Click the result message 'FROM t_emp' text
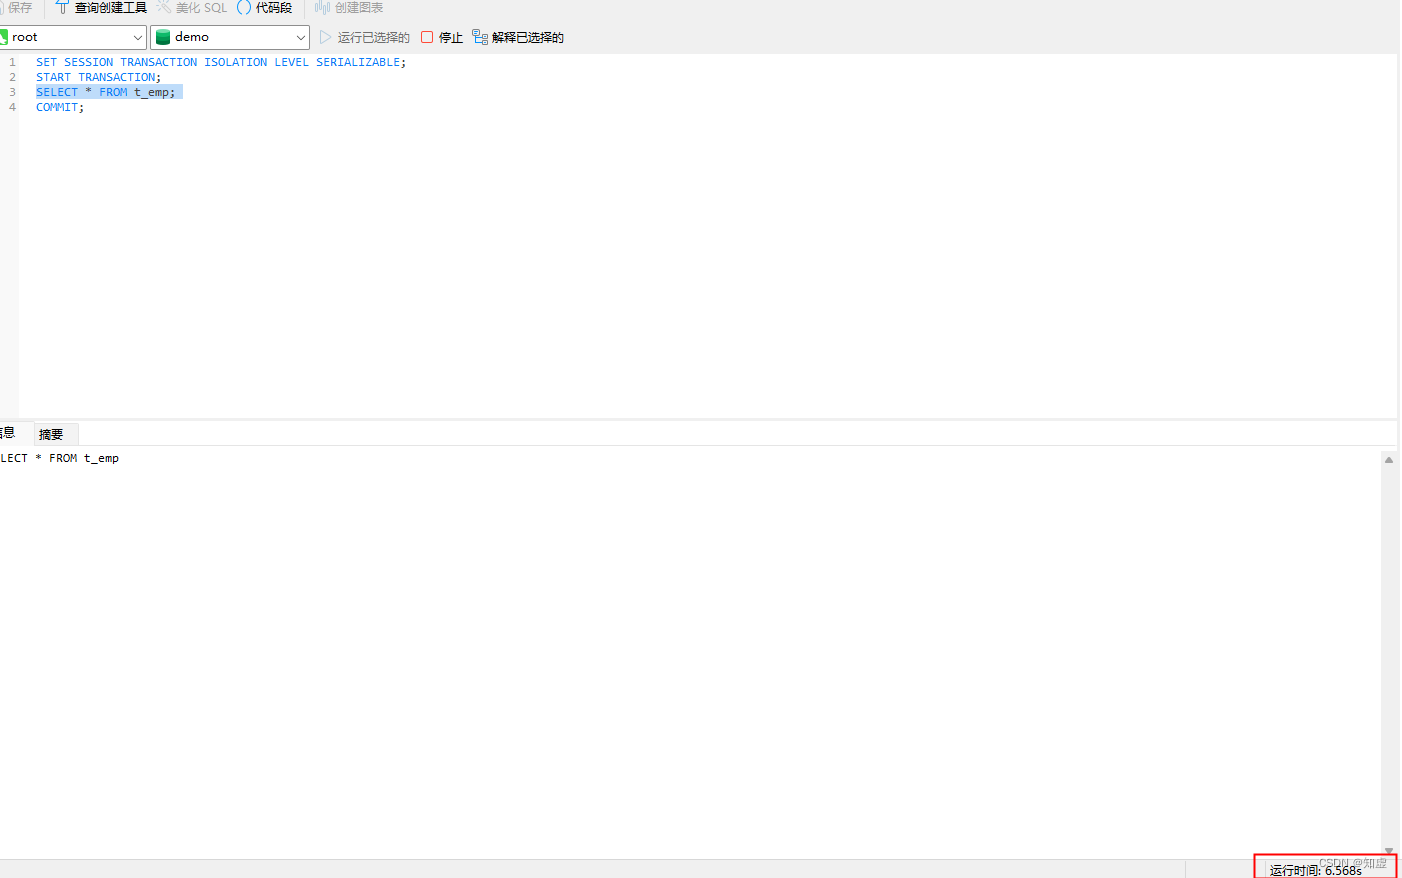1402x878 pixels. [x=84, y=458]
